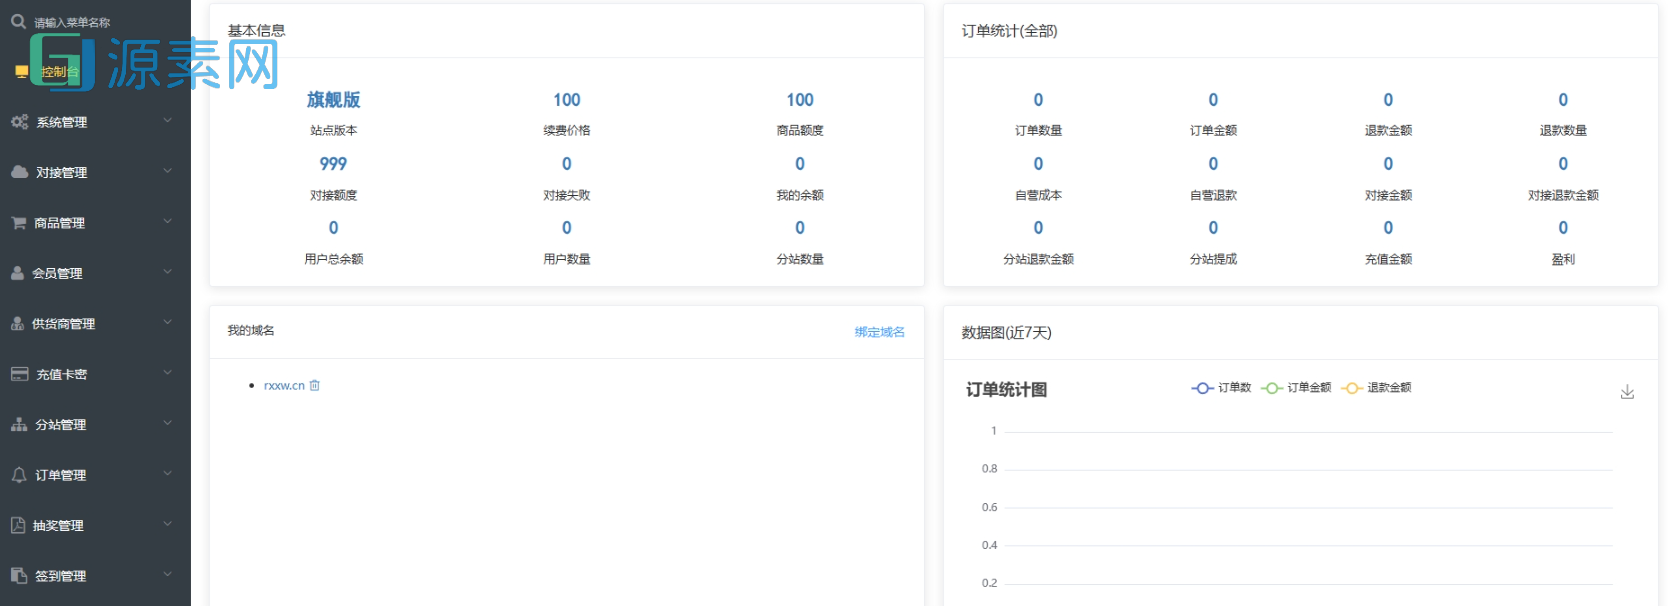The image size is (1671, 606).
Task: Click the 订单管理 bell icon
Action: click(x=19, y=475)
